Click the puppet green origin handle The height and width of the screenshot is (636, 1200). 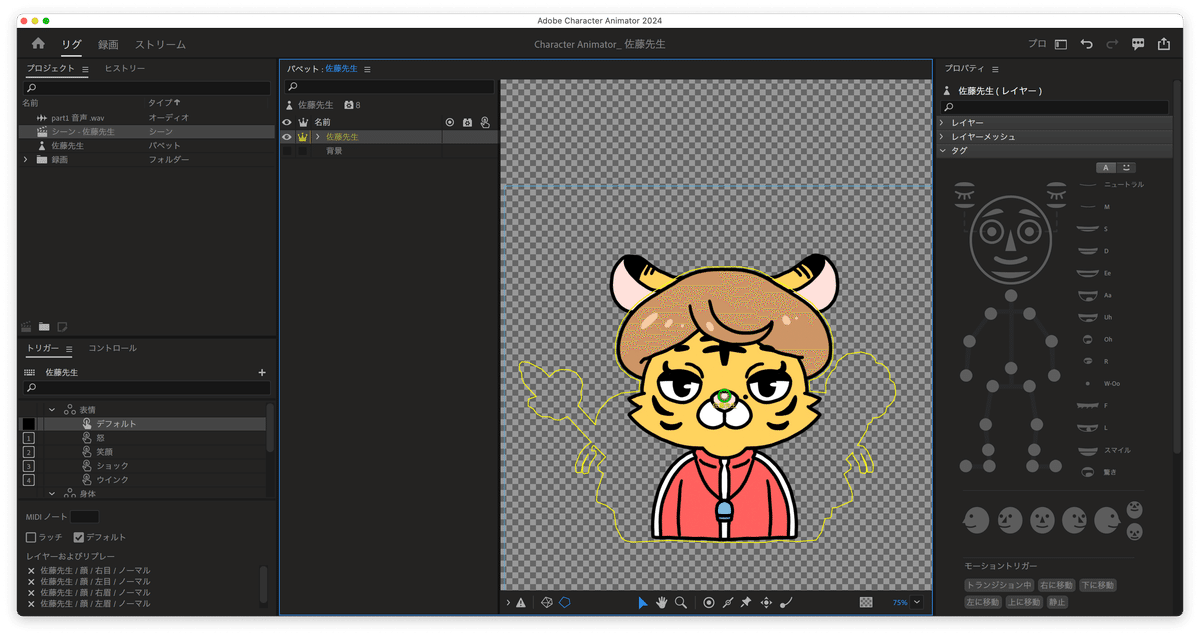(x=725, y=397)
